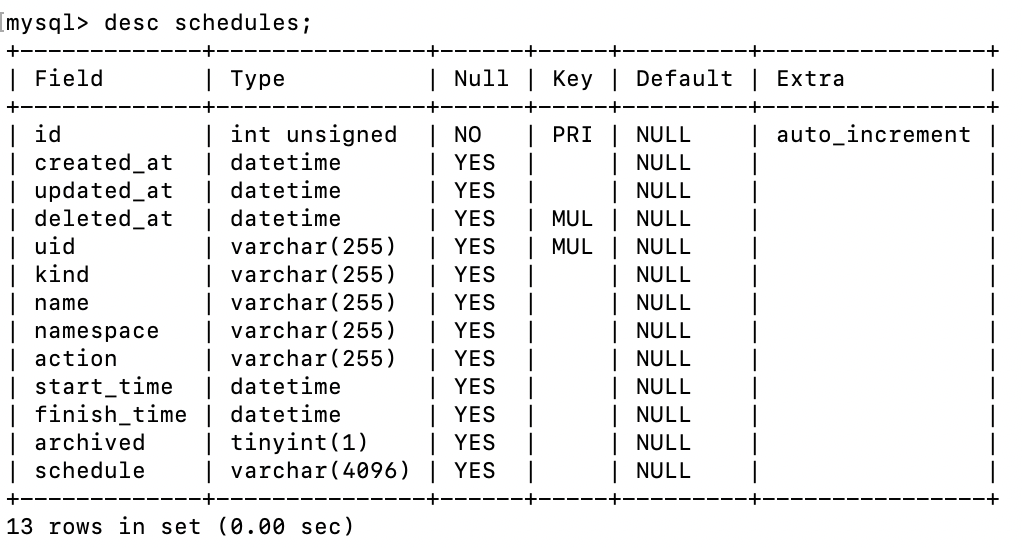Screen dimensions: 1022x548
Task: Click the Default column header
Action: tap(684, 79)
